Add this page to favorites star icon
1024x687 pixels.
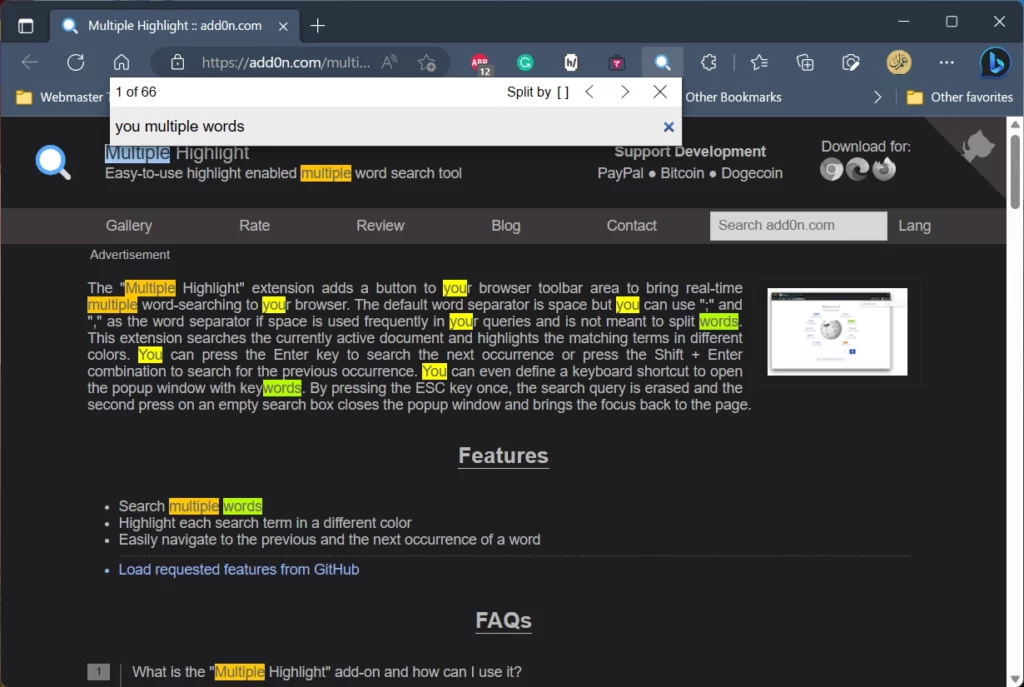[x=427, y=63]
